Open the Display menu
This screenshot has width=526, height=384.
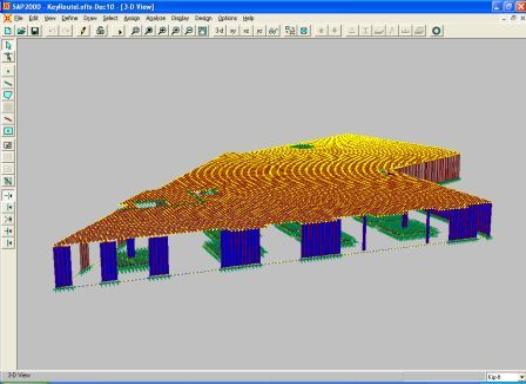click(180, 18)
